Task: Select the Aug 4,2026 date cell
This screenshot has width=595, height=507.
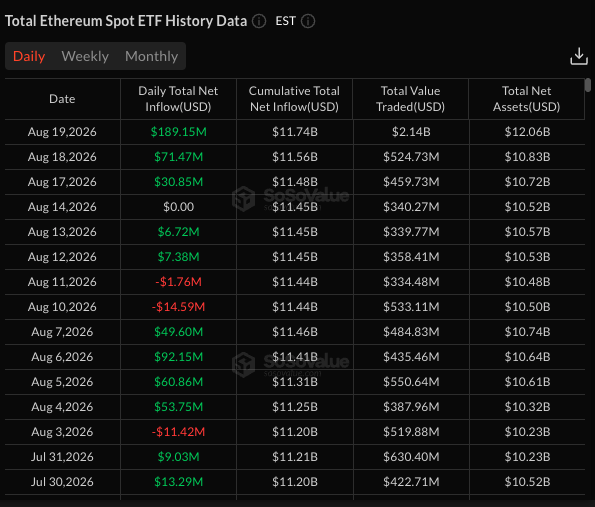Action: click(62, 408)
